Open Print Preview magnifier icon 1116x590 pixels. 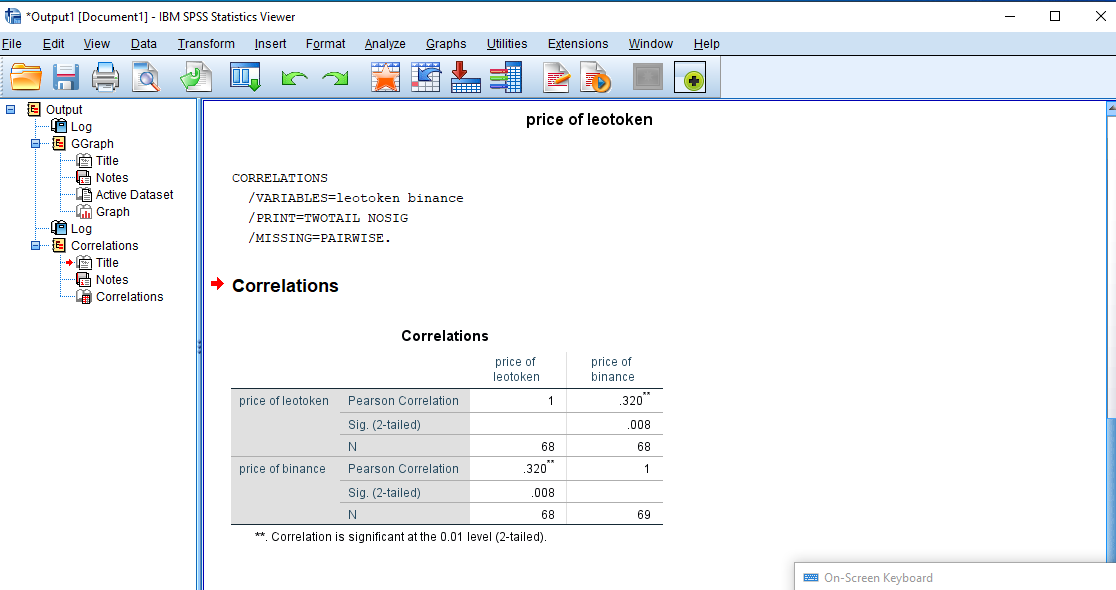146,77
